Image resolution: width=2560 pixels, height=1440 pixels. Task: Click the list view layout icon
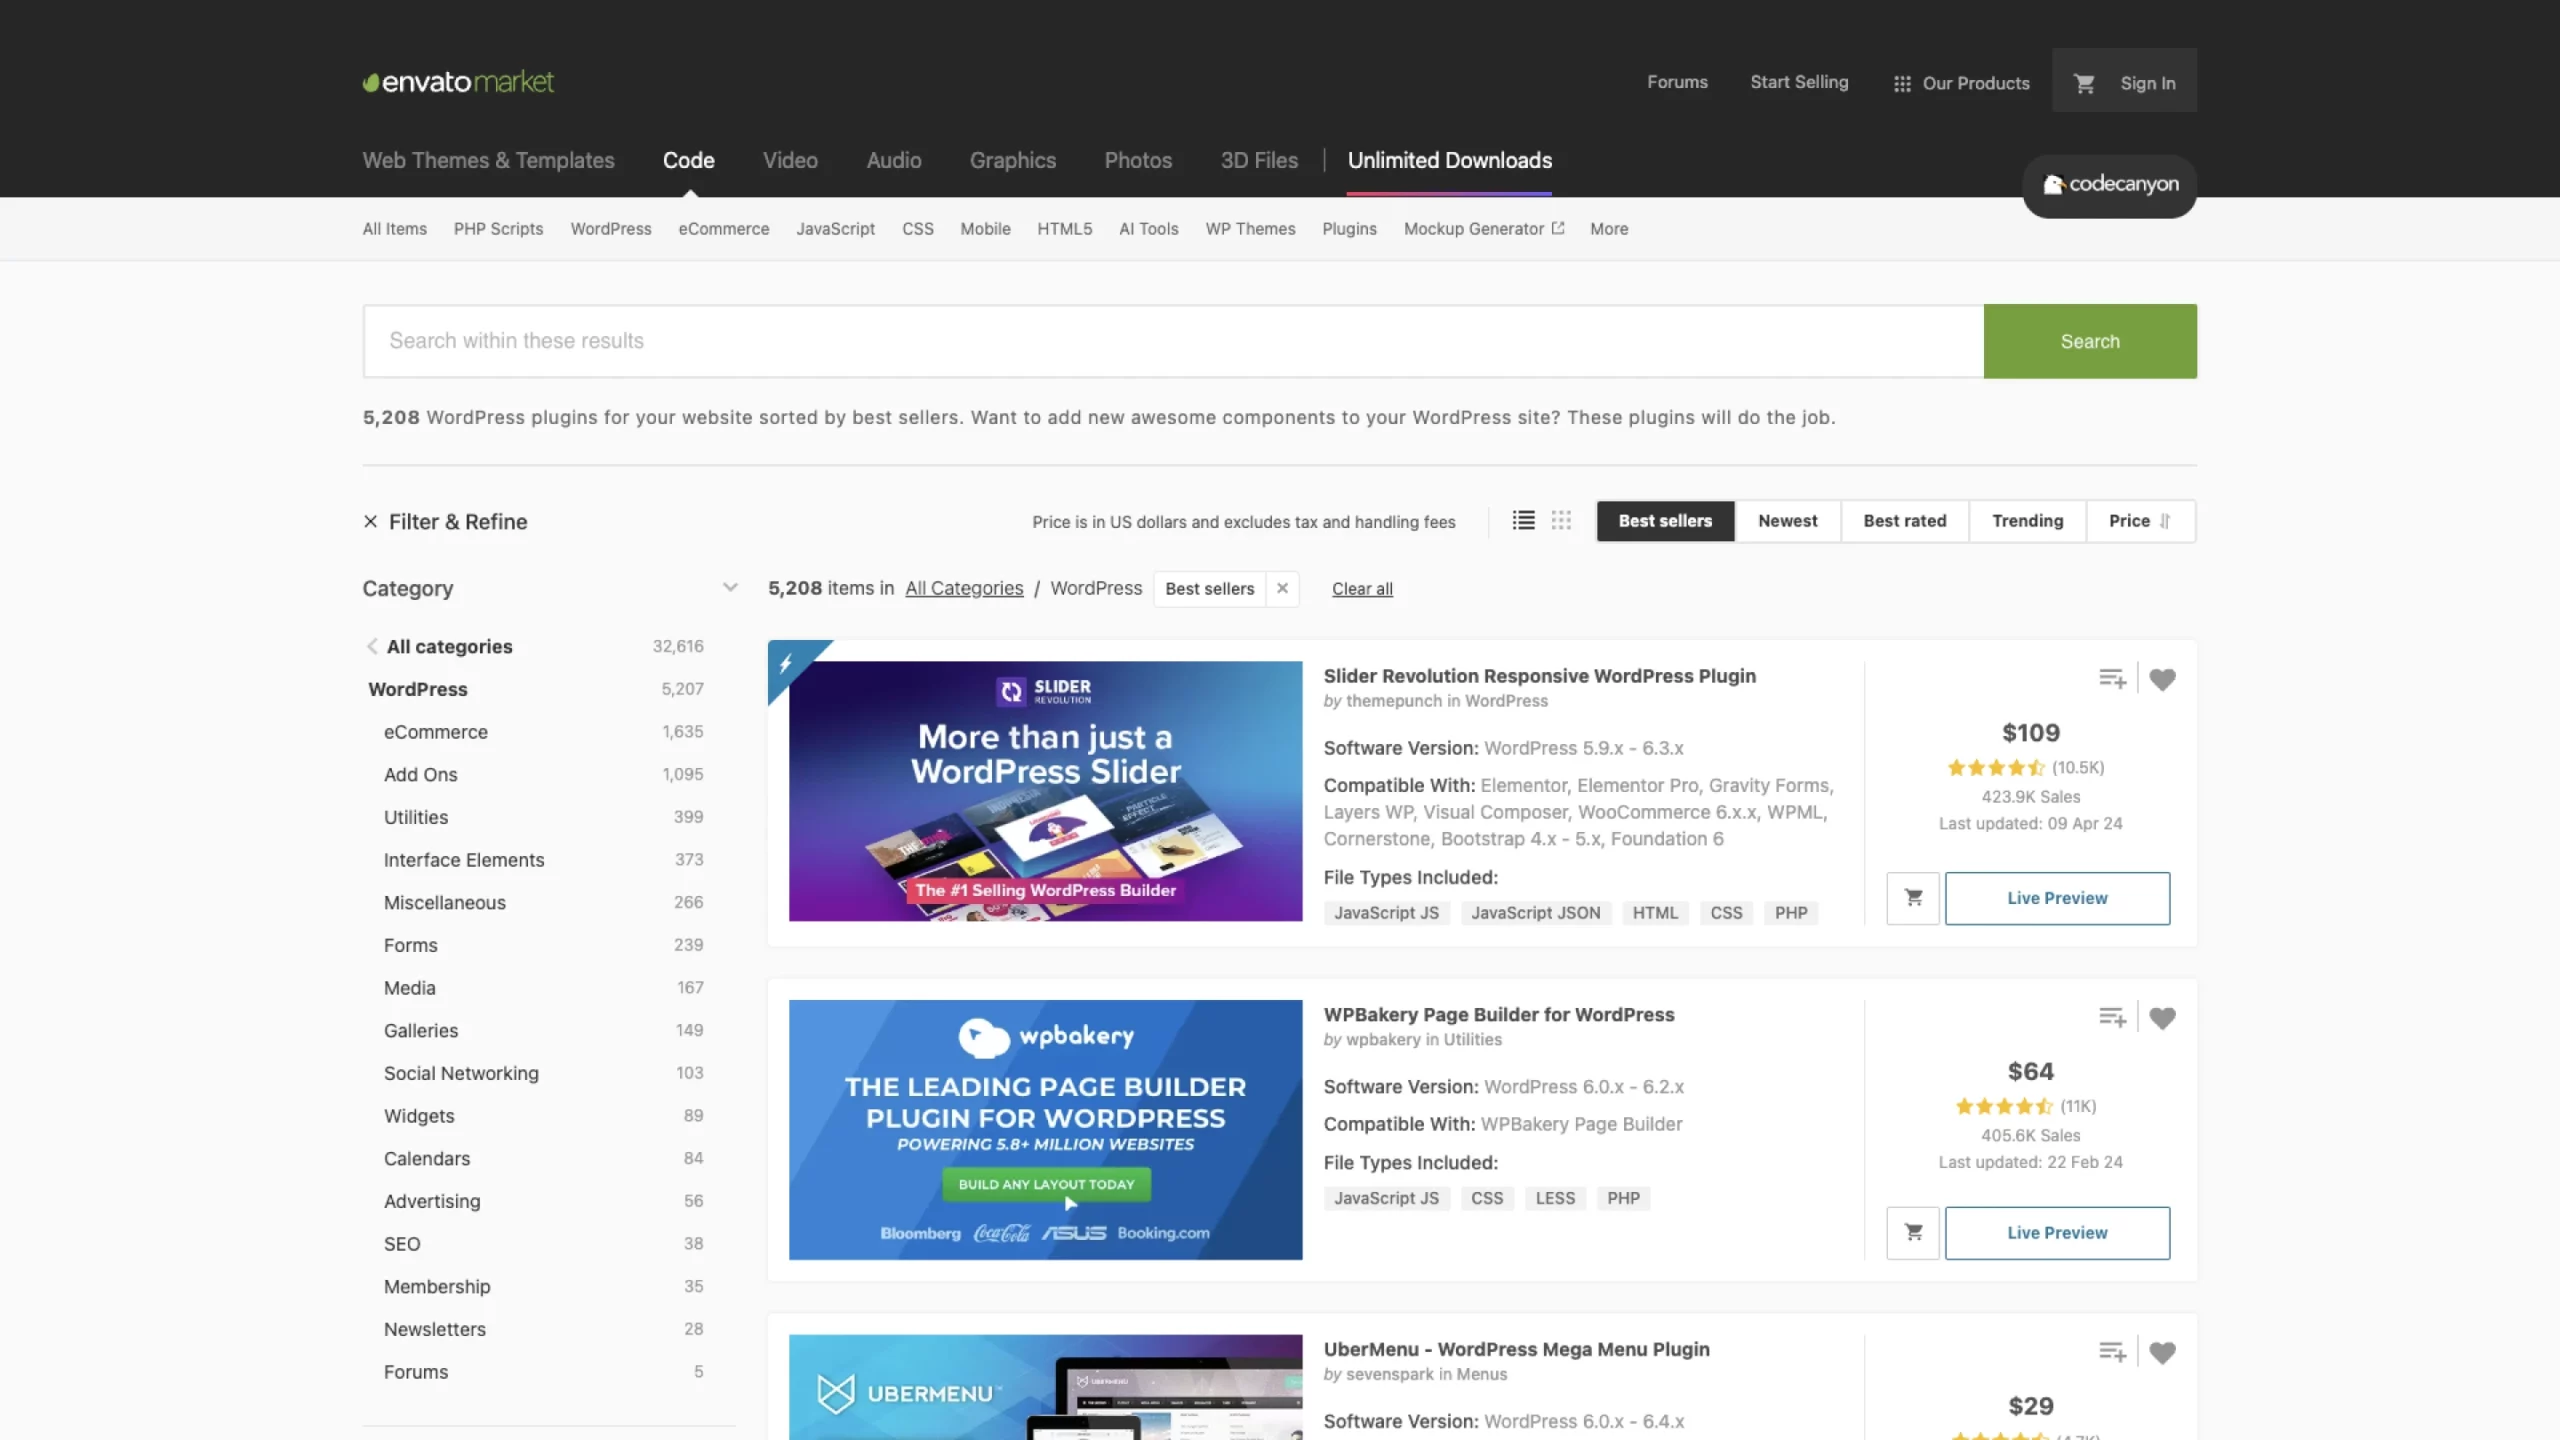point(1523,520)
